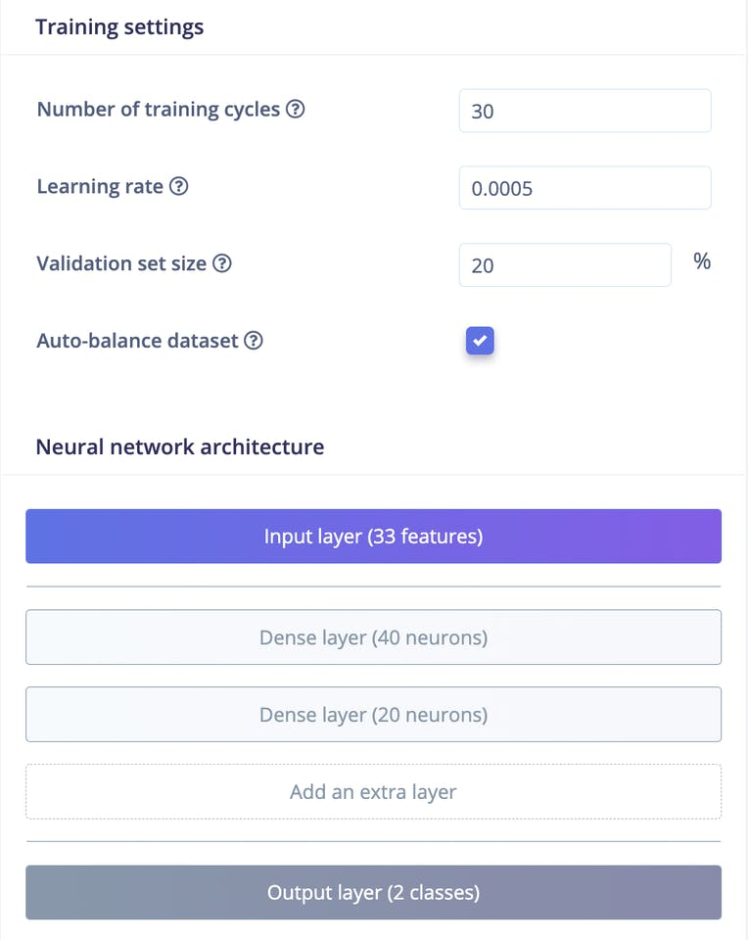Image resolution: width=748 pixels, height=940 pixels.
Task: Click the Validation set size label
Action: pyautogui.click(x=122, y=264)
